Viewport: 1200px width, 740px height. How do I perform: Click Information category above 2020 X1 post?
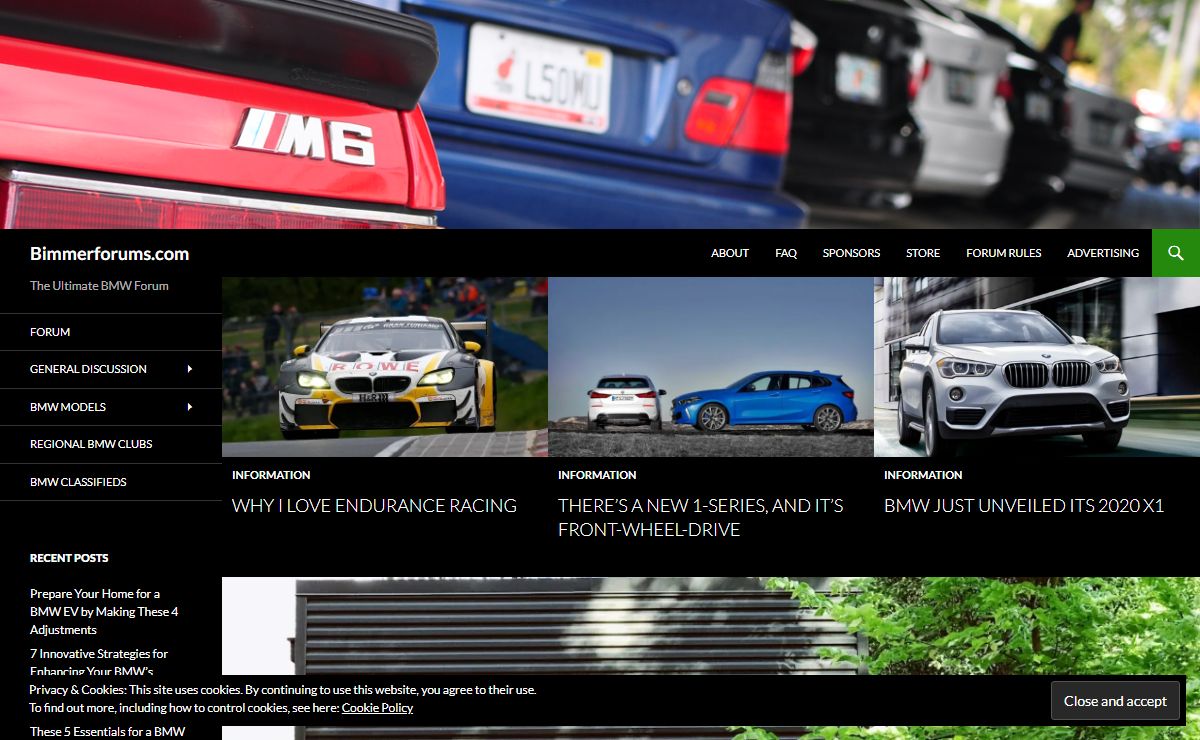point(923,475)
